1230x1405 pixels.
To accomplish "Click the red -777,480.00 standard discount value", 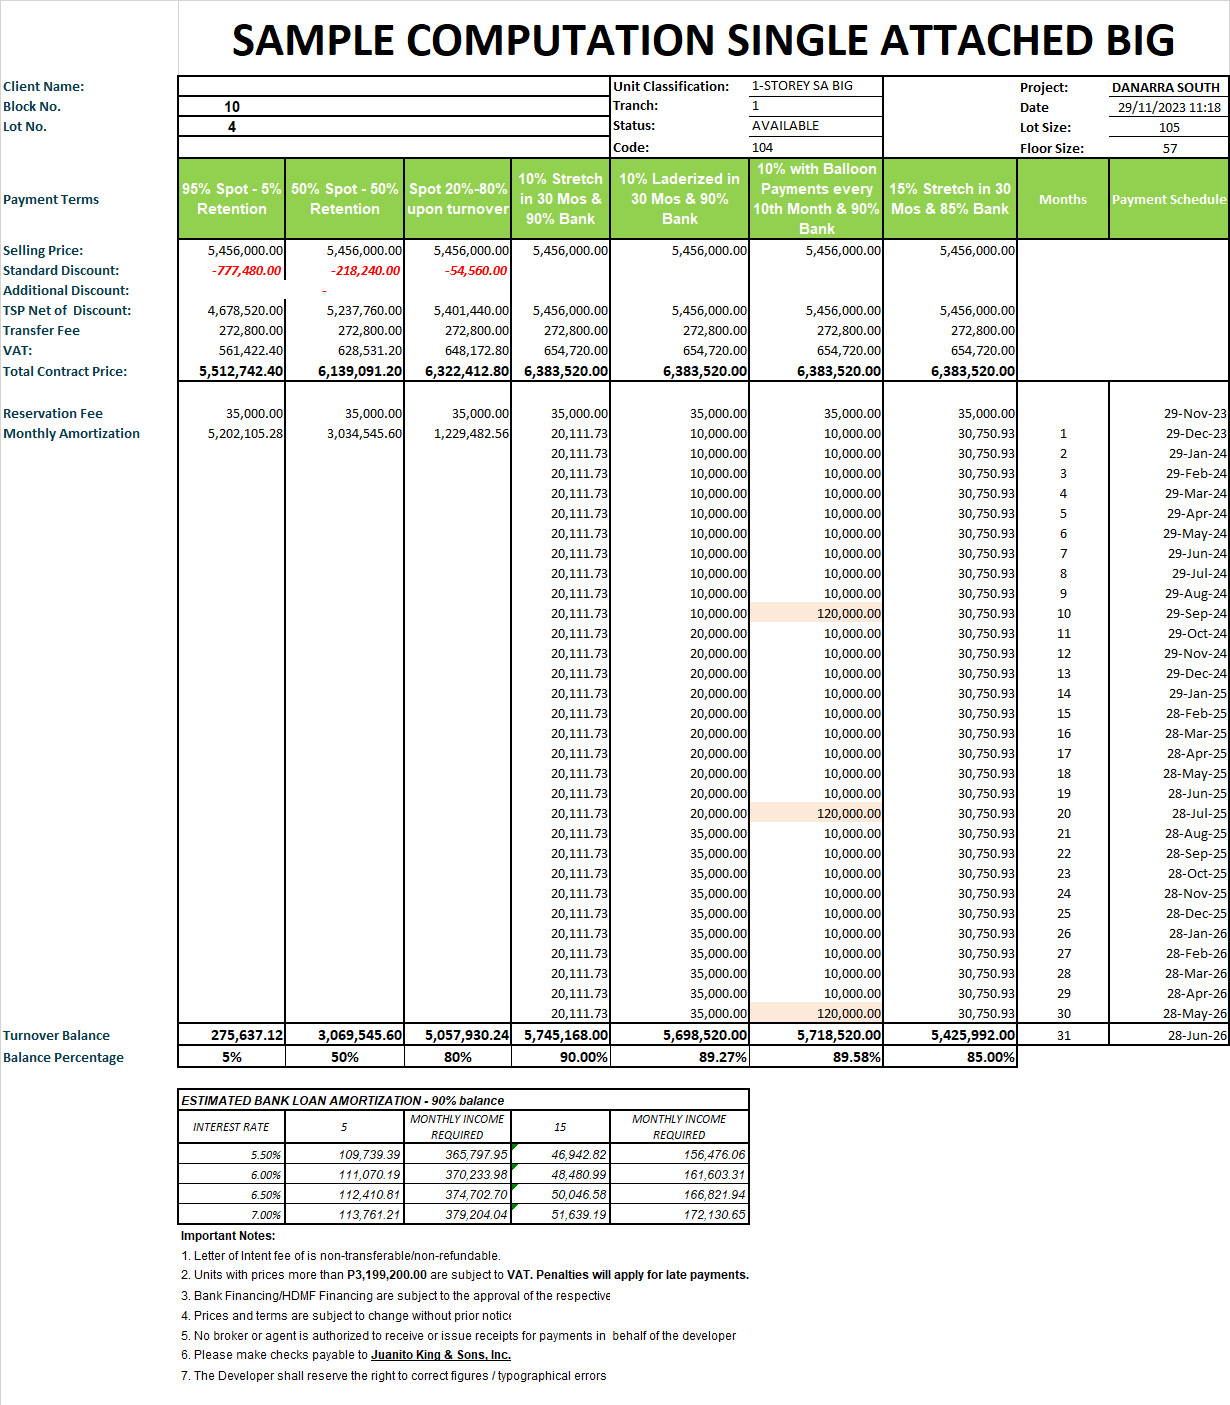I will click(x=246, y=271).
